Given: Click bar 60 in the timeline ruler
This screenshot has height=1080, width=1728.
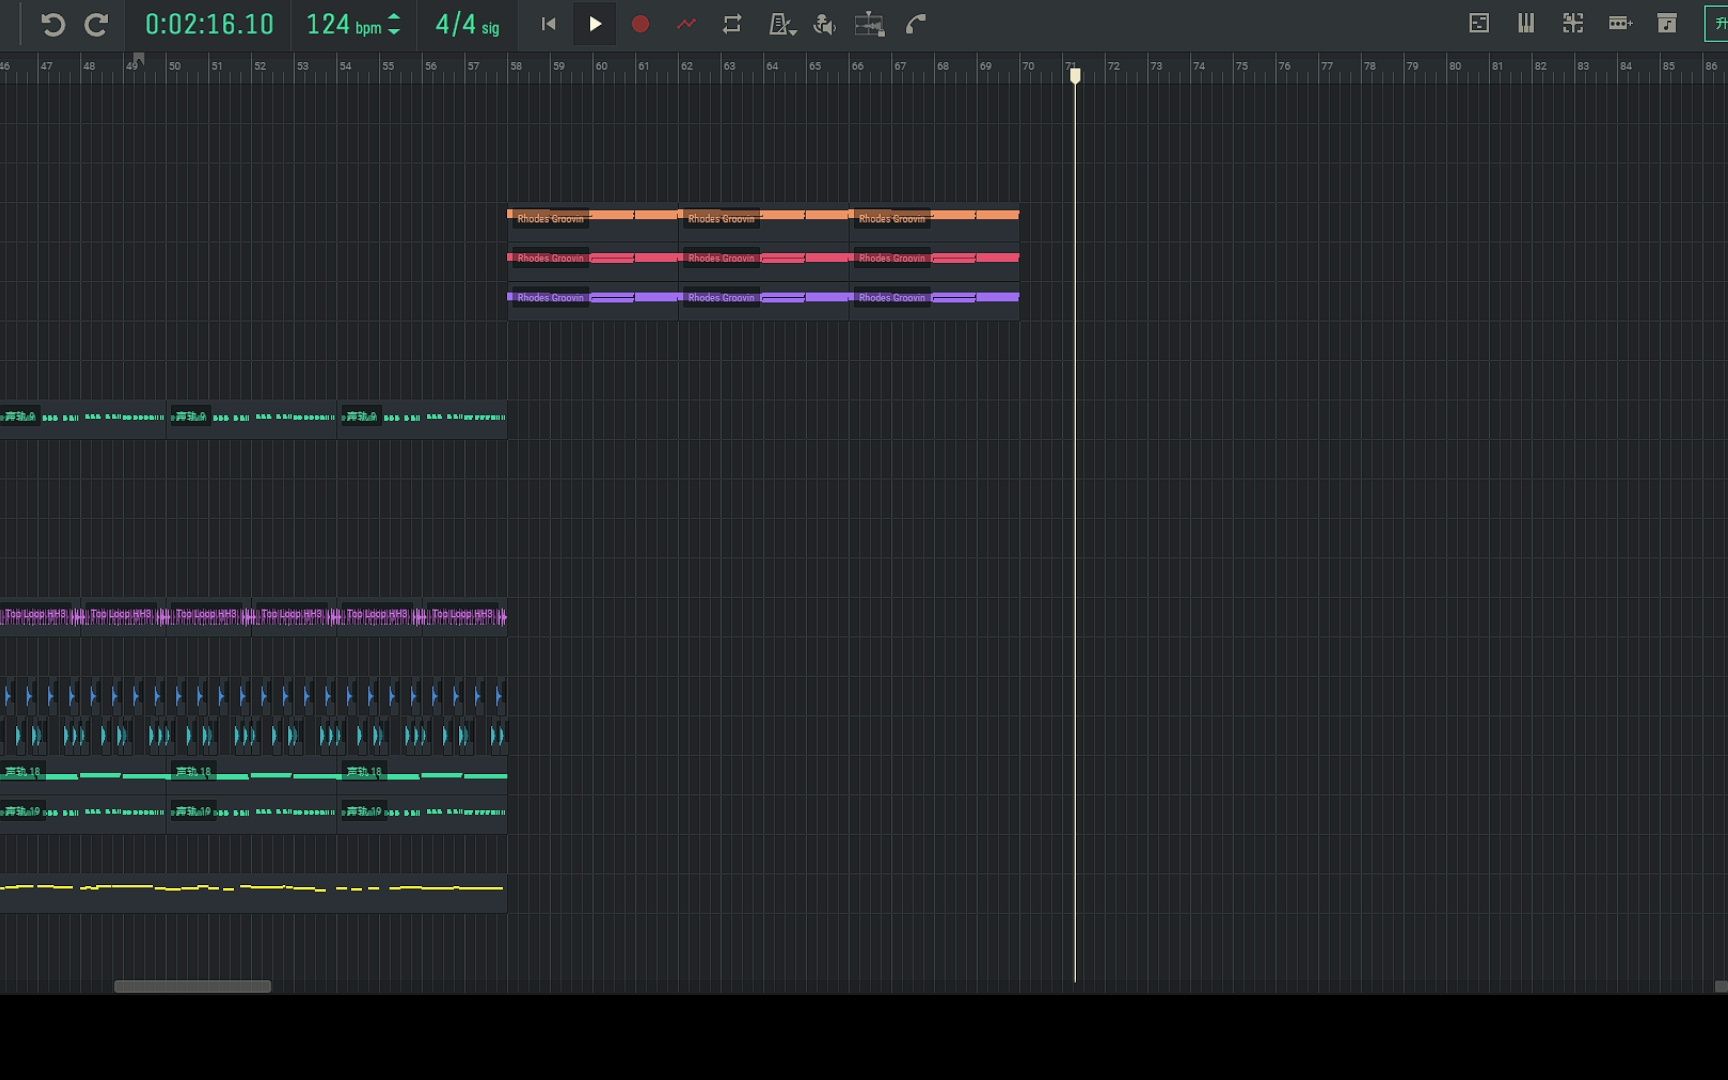Looking at the screenshot, I should coord(601,66).
